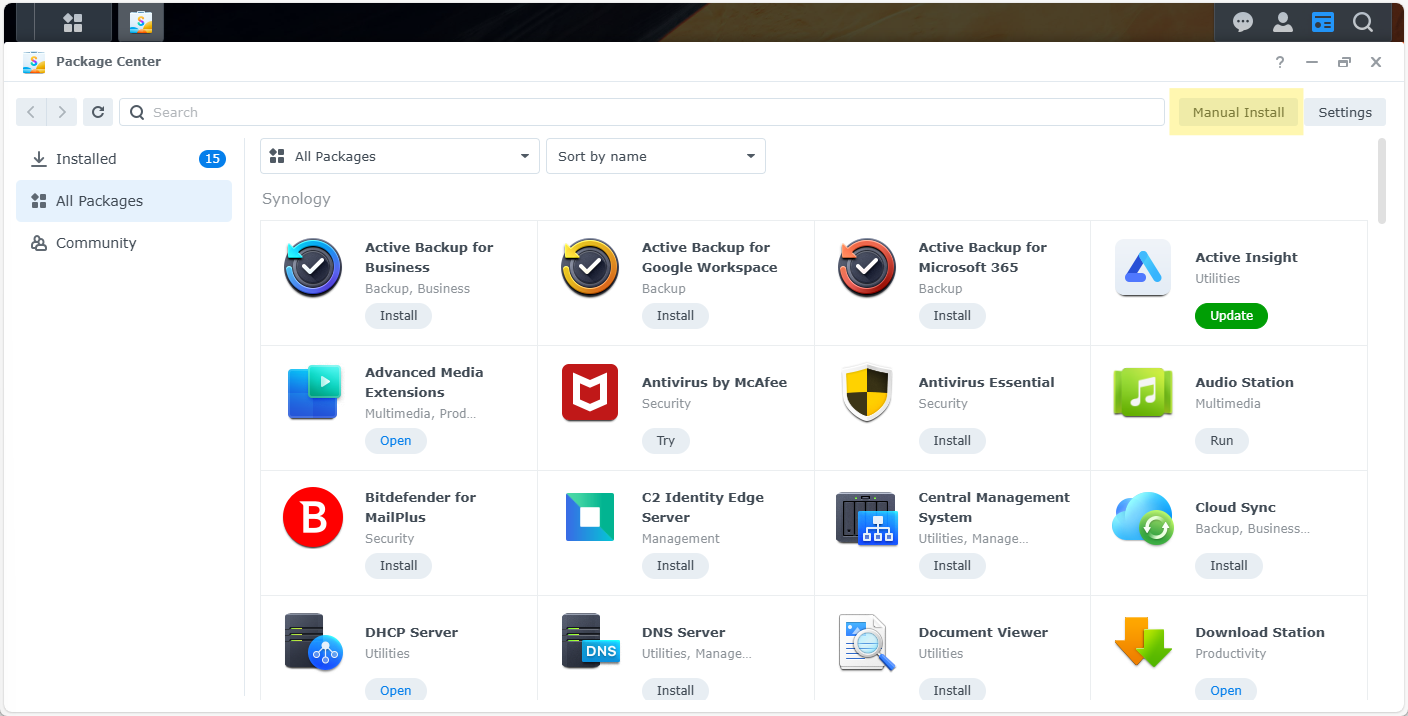The height and width of the screenshot is (716, 1408).
Task: Refresh the package list
Action: [x=98, y=112]
